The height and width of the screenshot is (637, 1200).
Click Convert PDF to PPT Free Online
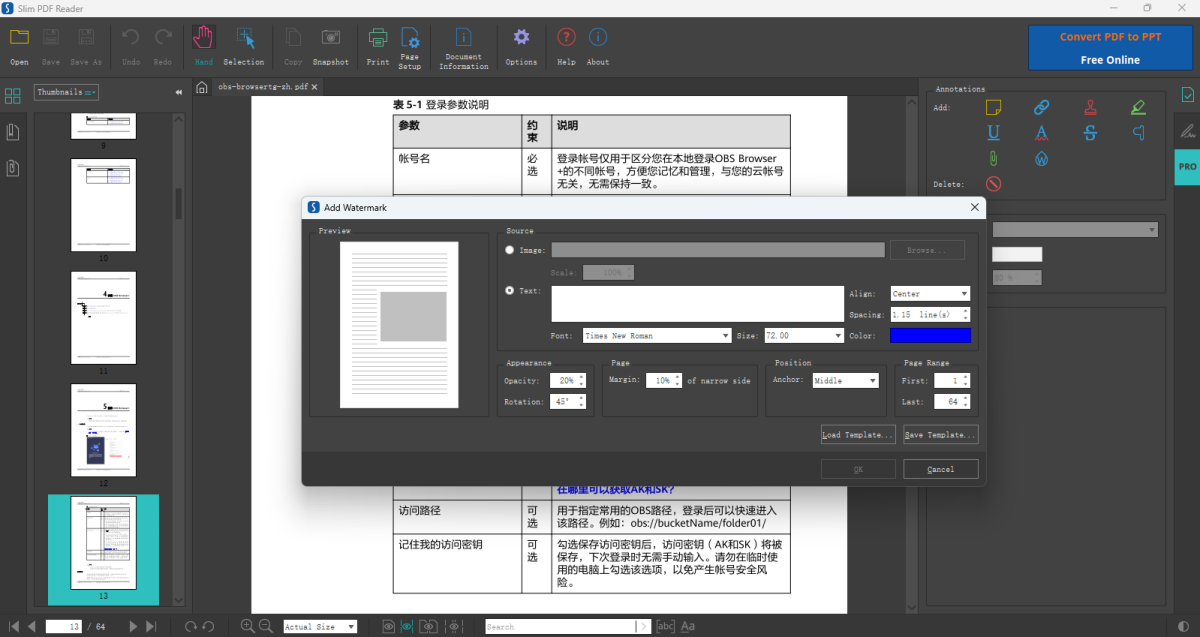pos(1110,47)
